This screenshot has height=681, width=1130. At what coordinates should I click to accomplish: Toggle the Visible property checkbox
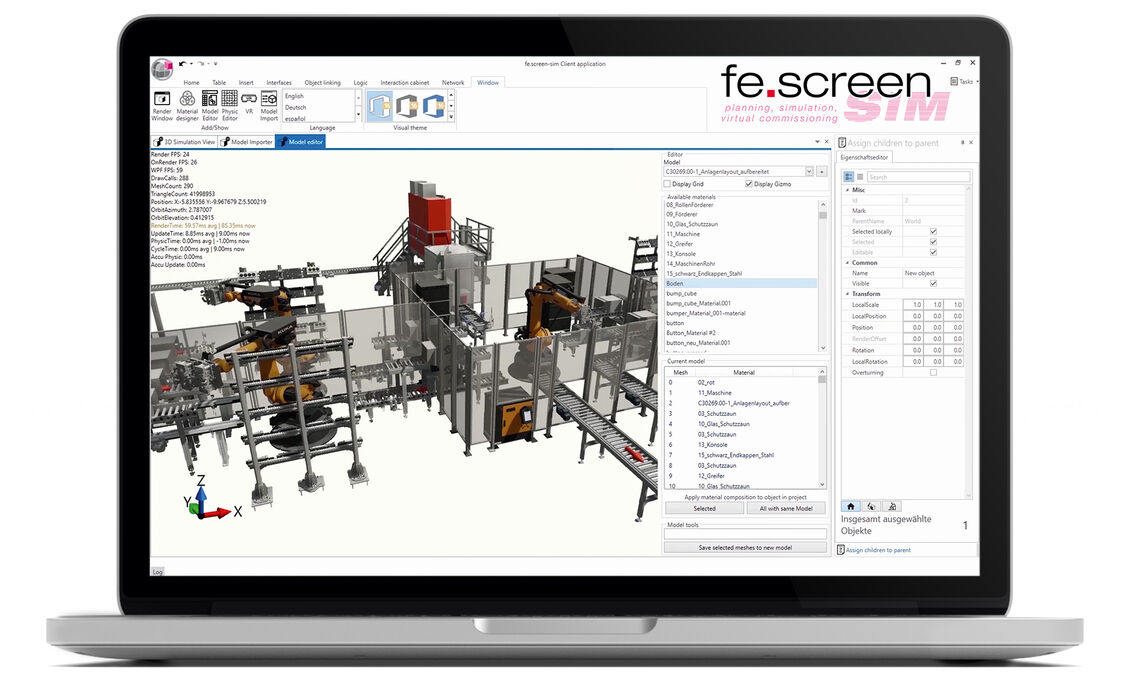pos(933,284)
